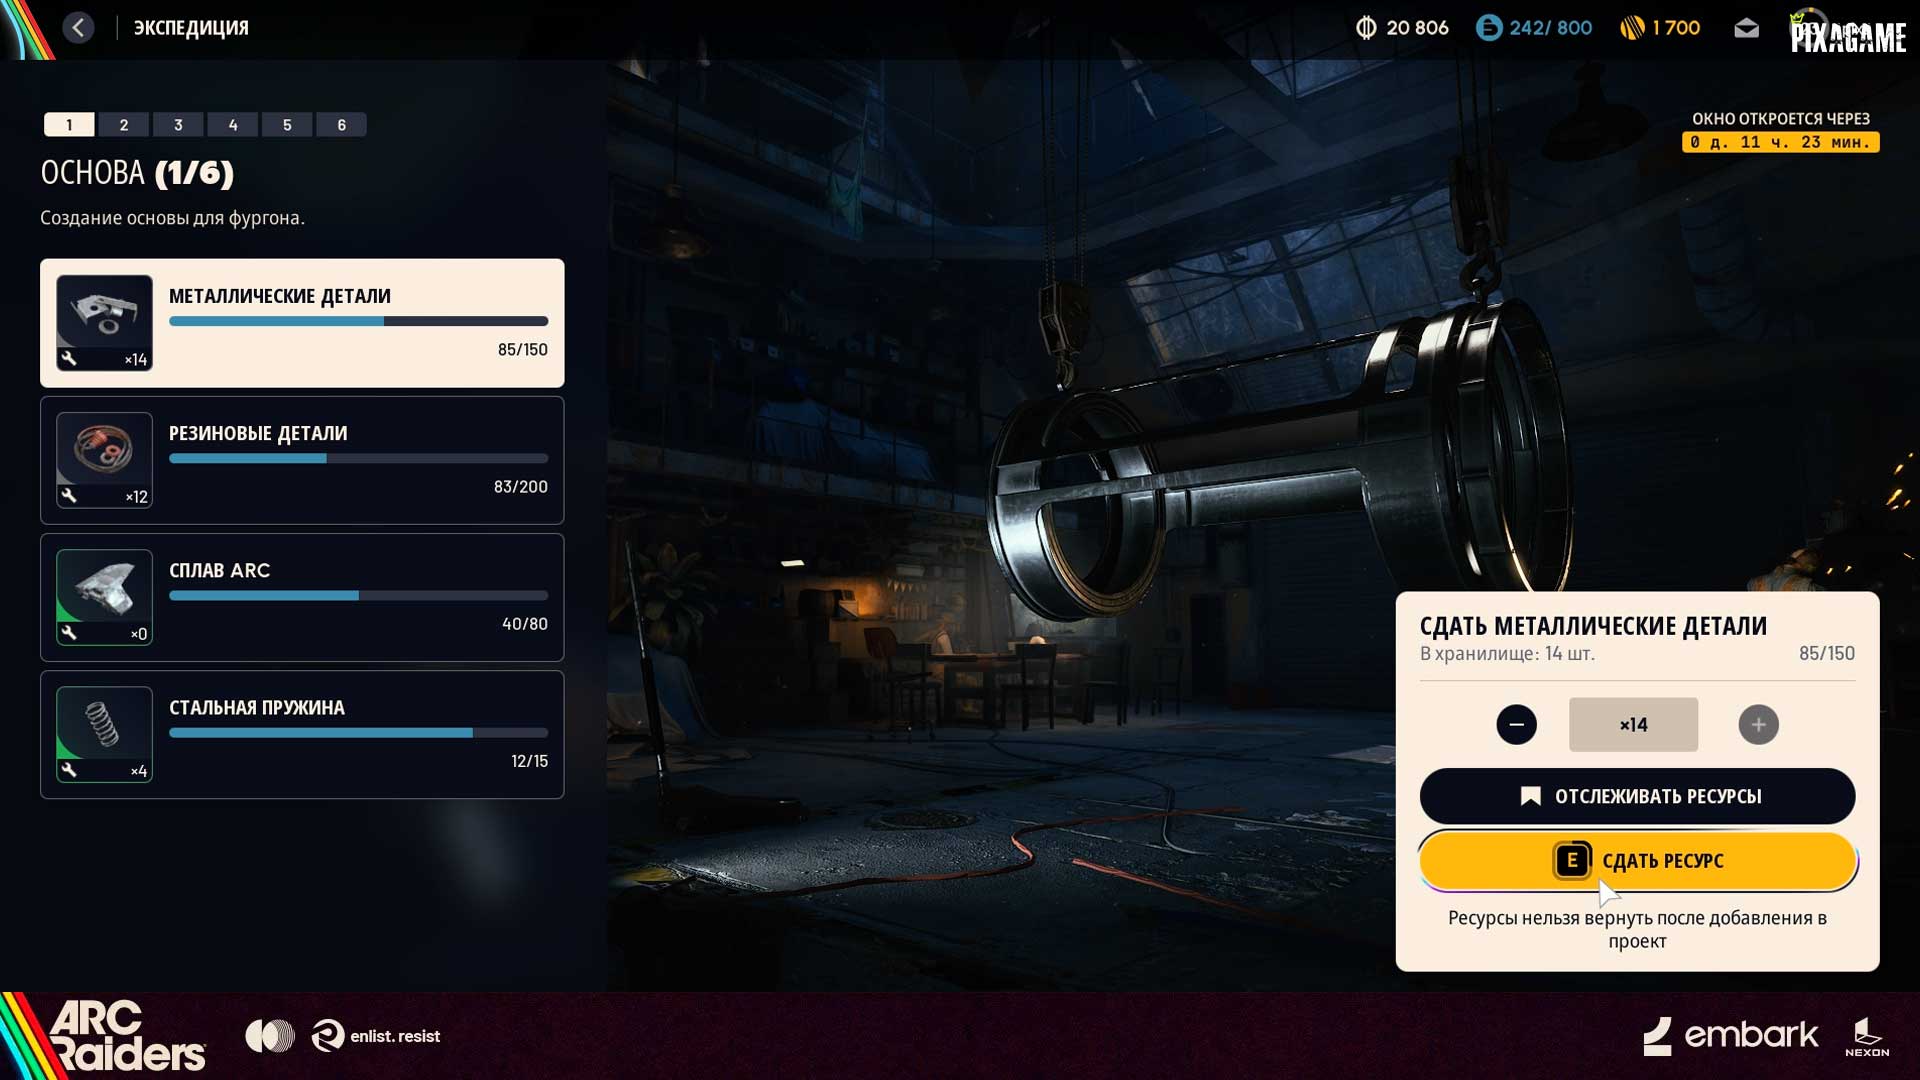Click the coin currency icon near 20 806
This screenshot has width=1920, height=1080.
1365,28
